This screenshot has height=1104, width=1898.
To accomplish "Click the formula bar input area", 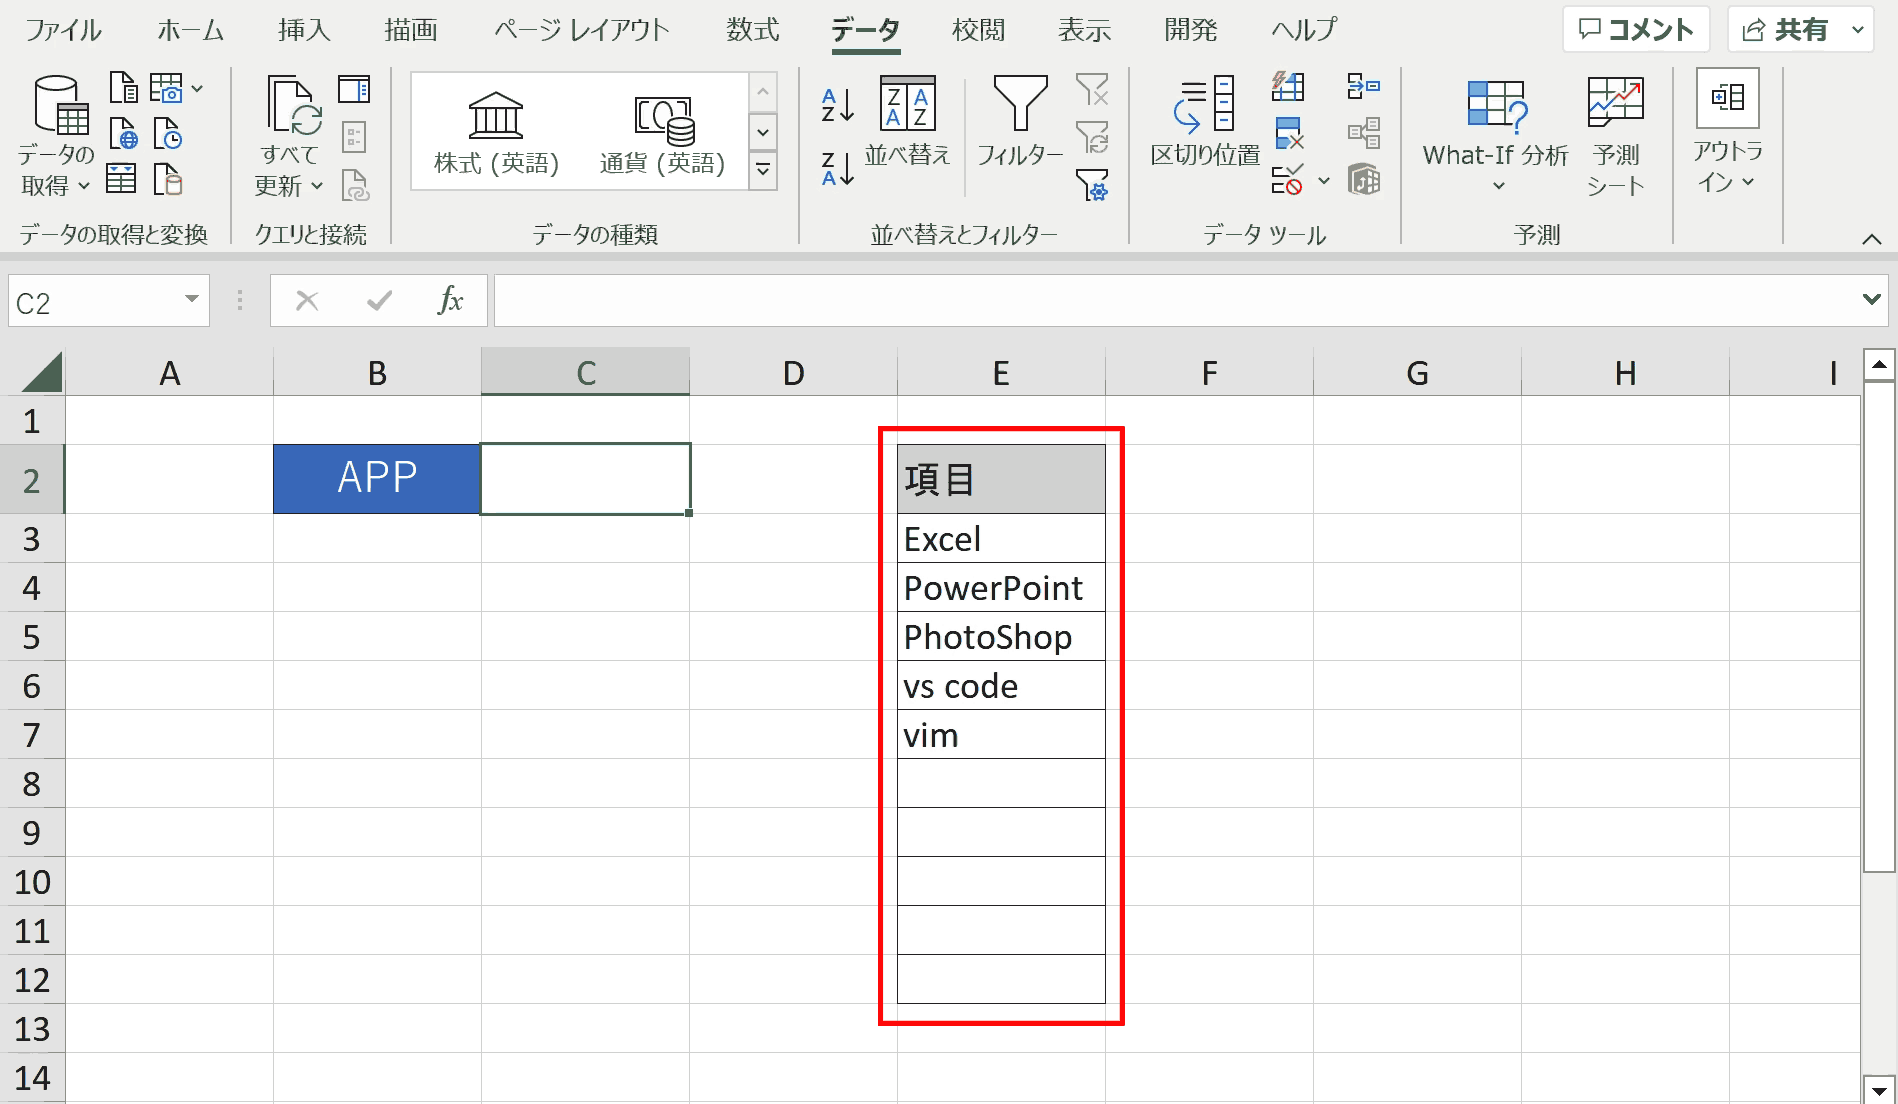I will (1175, 301).
